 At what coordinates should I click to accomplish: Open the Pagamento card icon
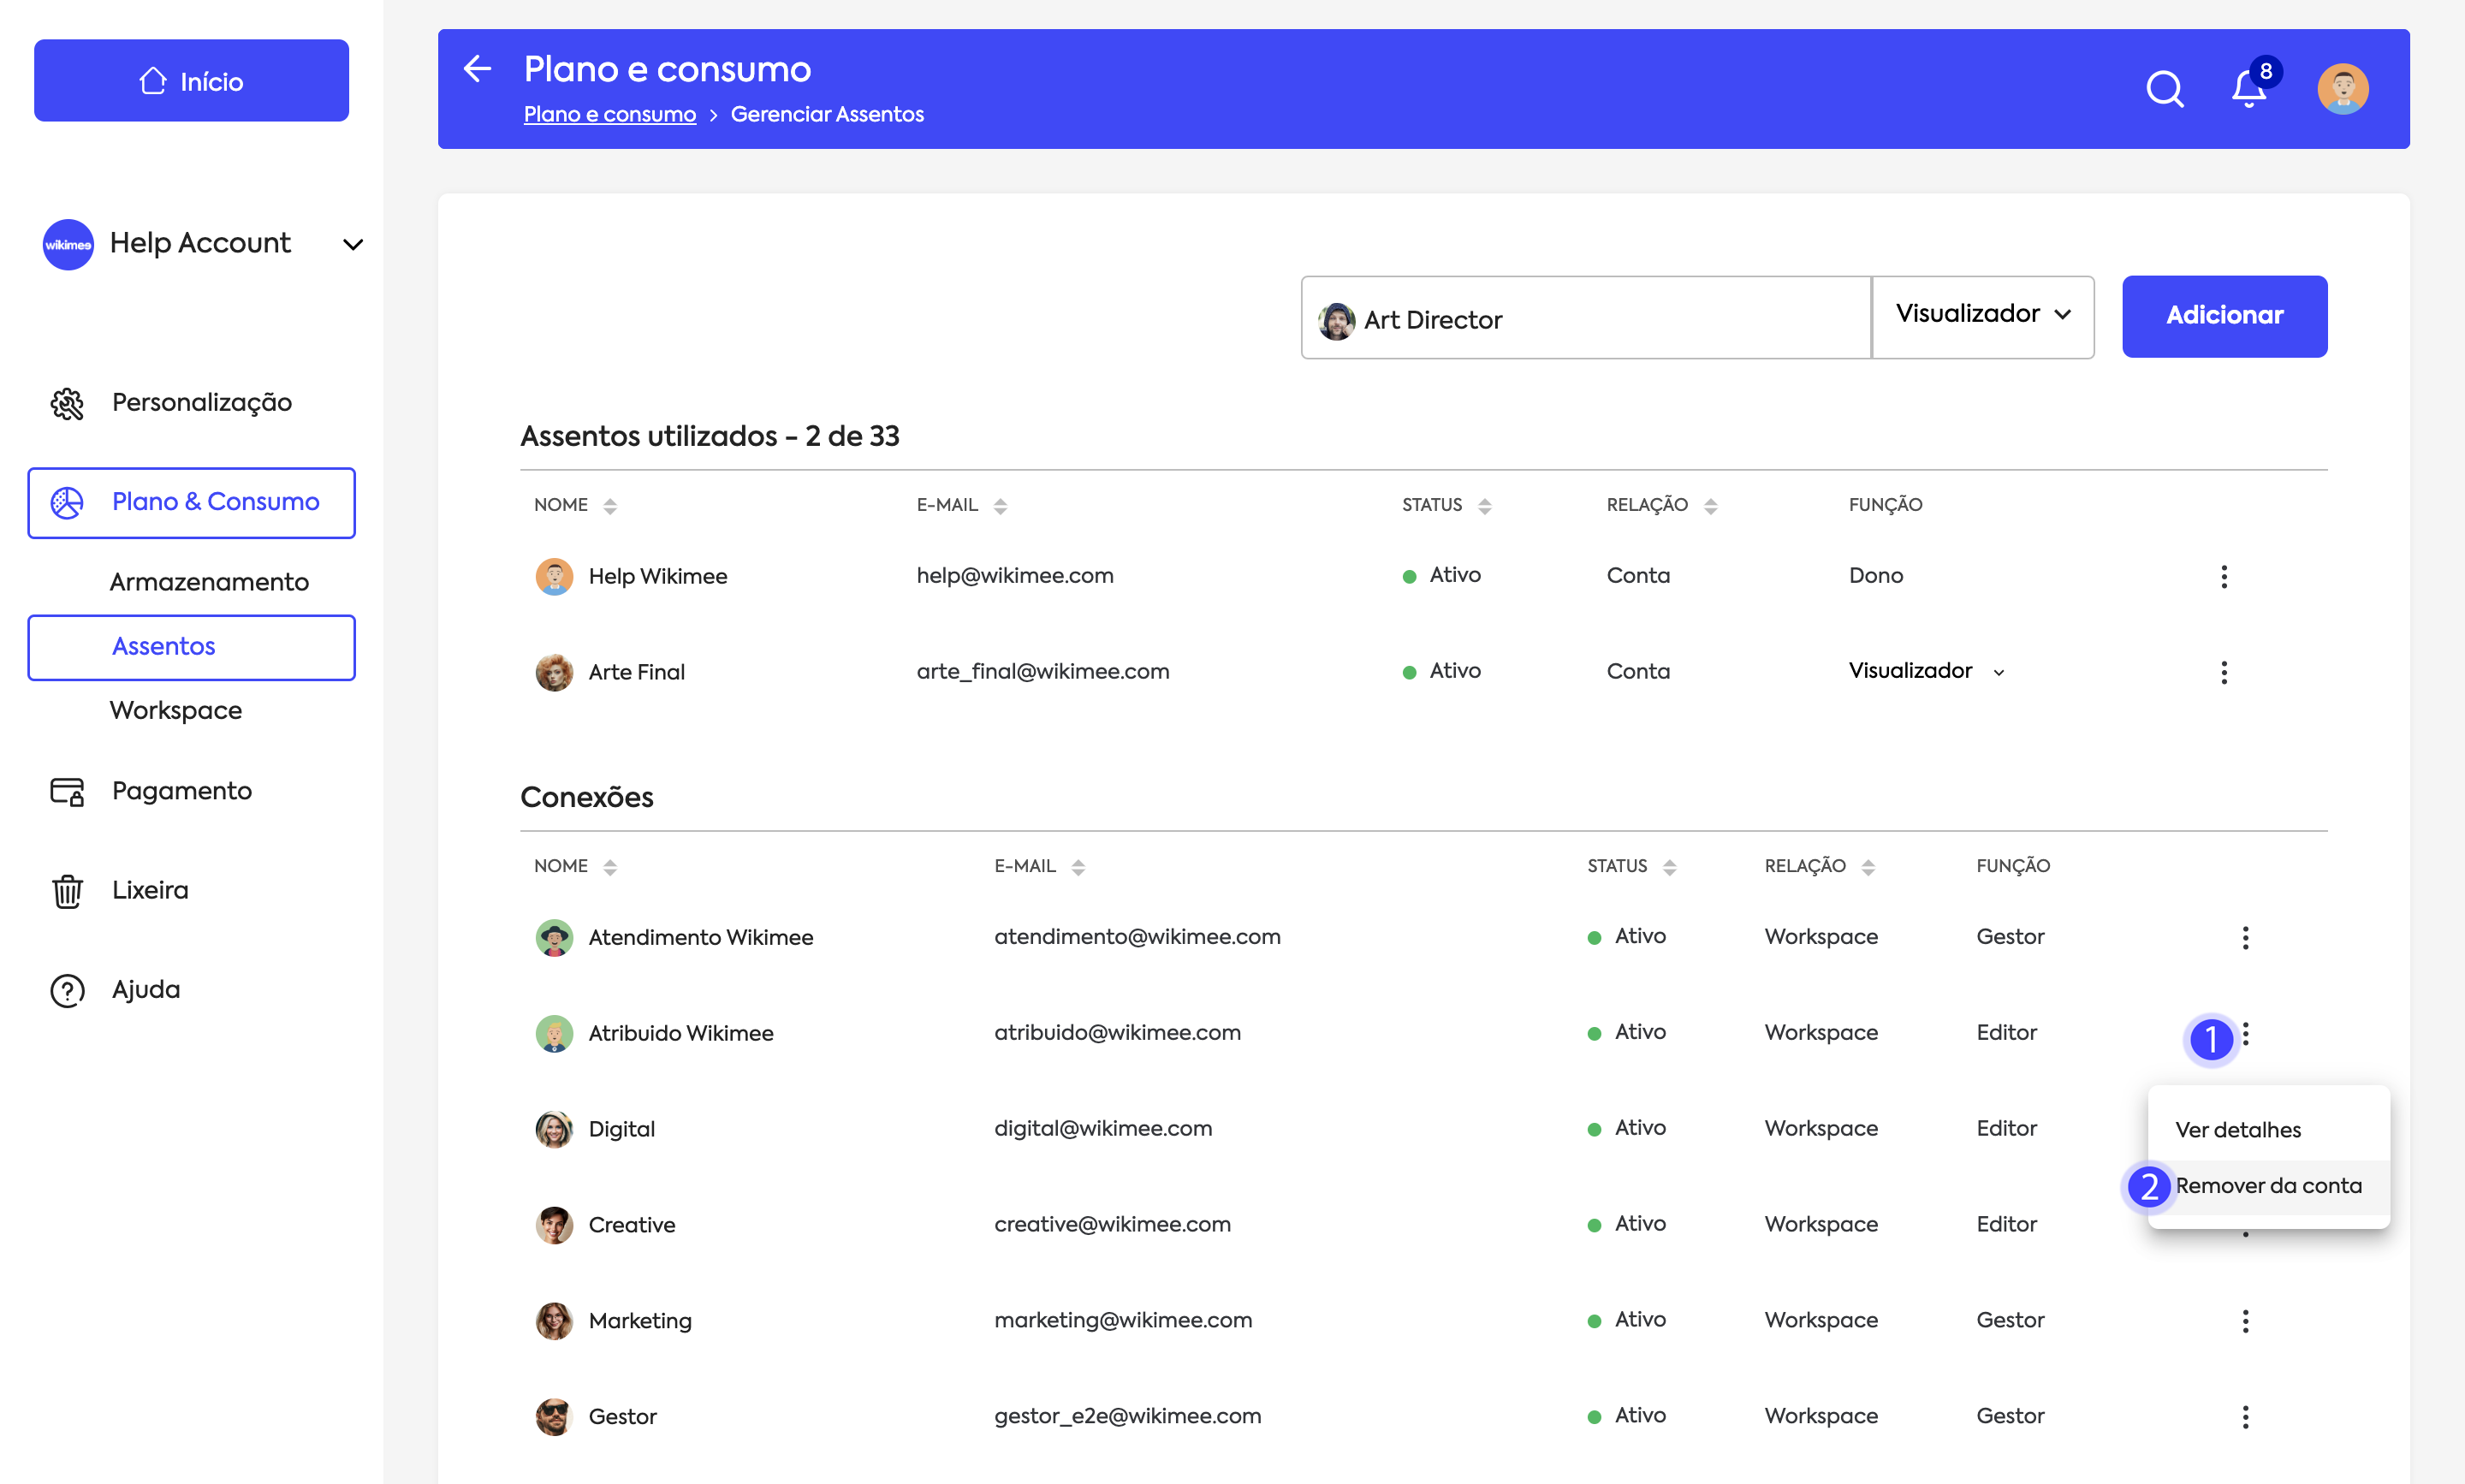point(67,791)
